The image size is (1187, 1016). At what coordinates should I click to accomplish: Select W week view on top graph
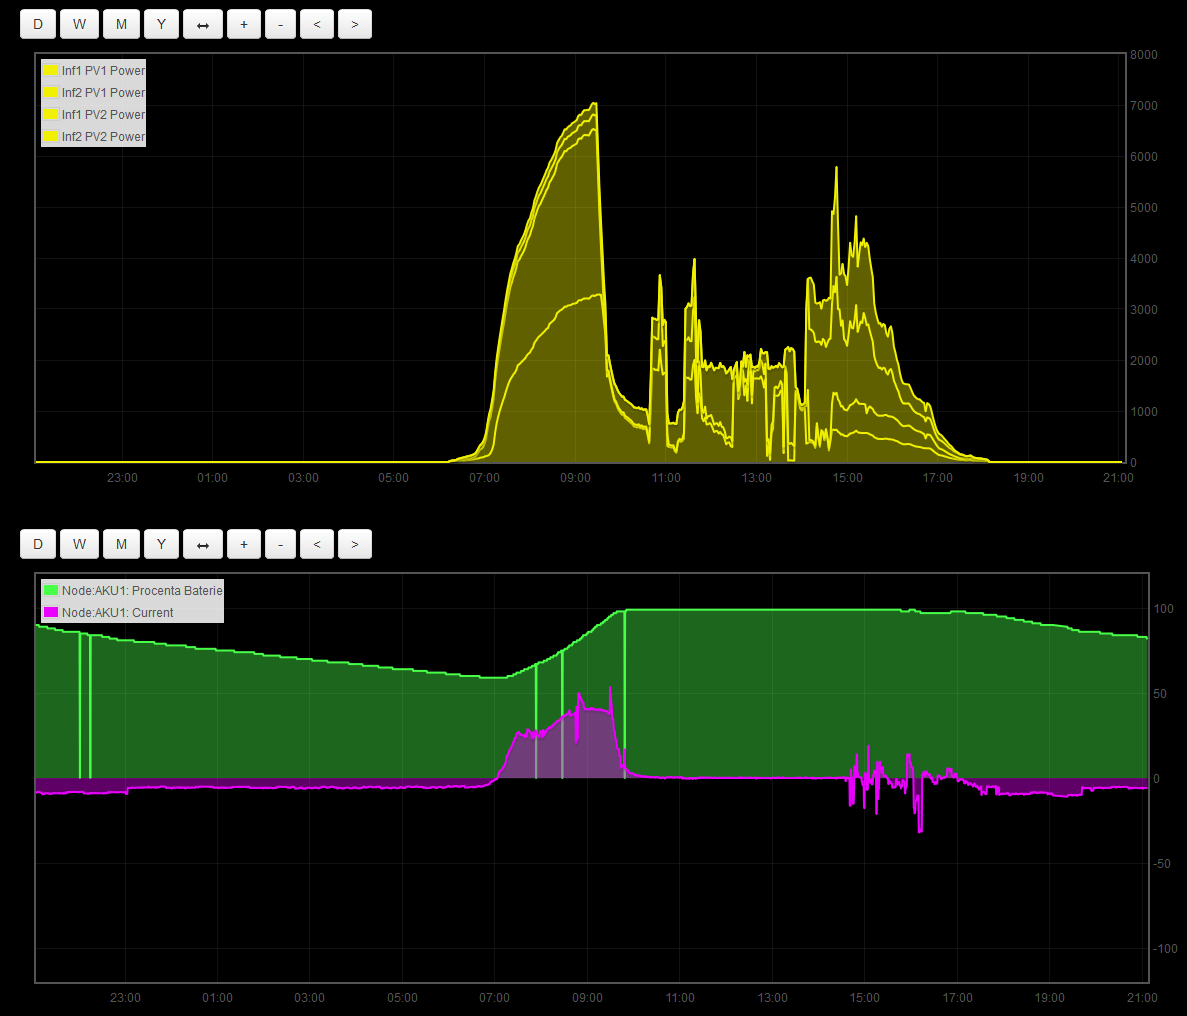click(79, 24)
